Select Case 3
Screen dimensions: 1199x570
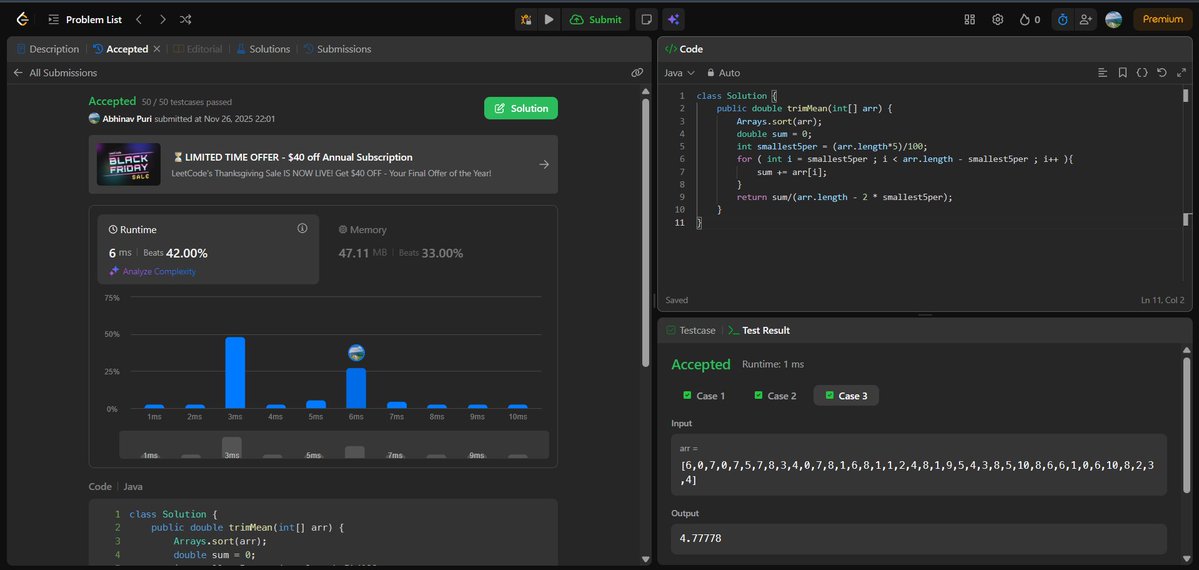[846, 396]
